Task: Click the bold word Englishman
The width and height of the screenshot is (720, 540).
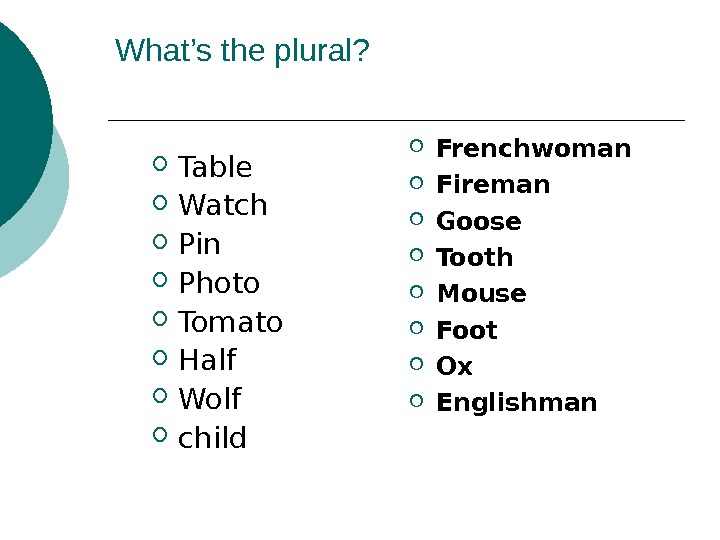Action: point(517,403)
